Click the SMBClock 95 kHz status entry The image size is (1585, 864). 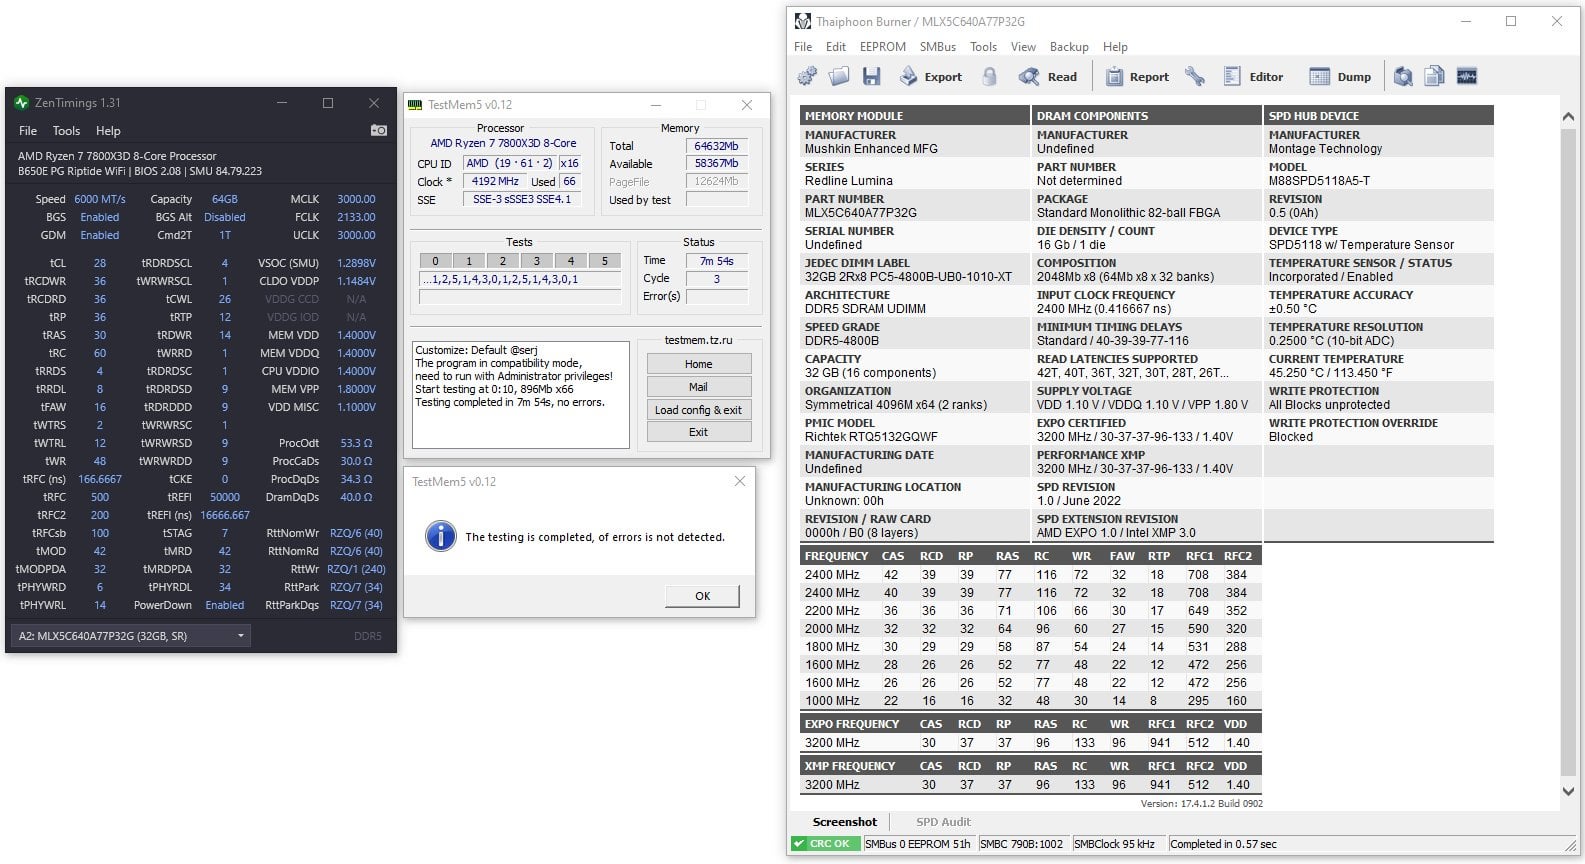(1114, 844)
